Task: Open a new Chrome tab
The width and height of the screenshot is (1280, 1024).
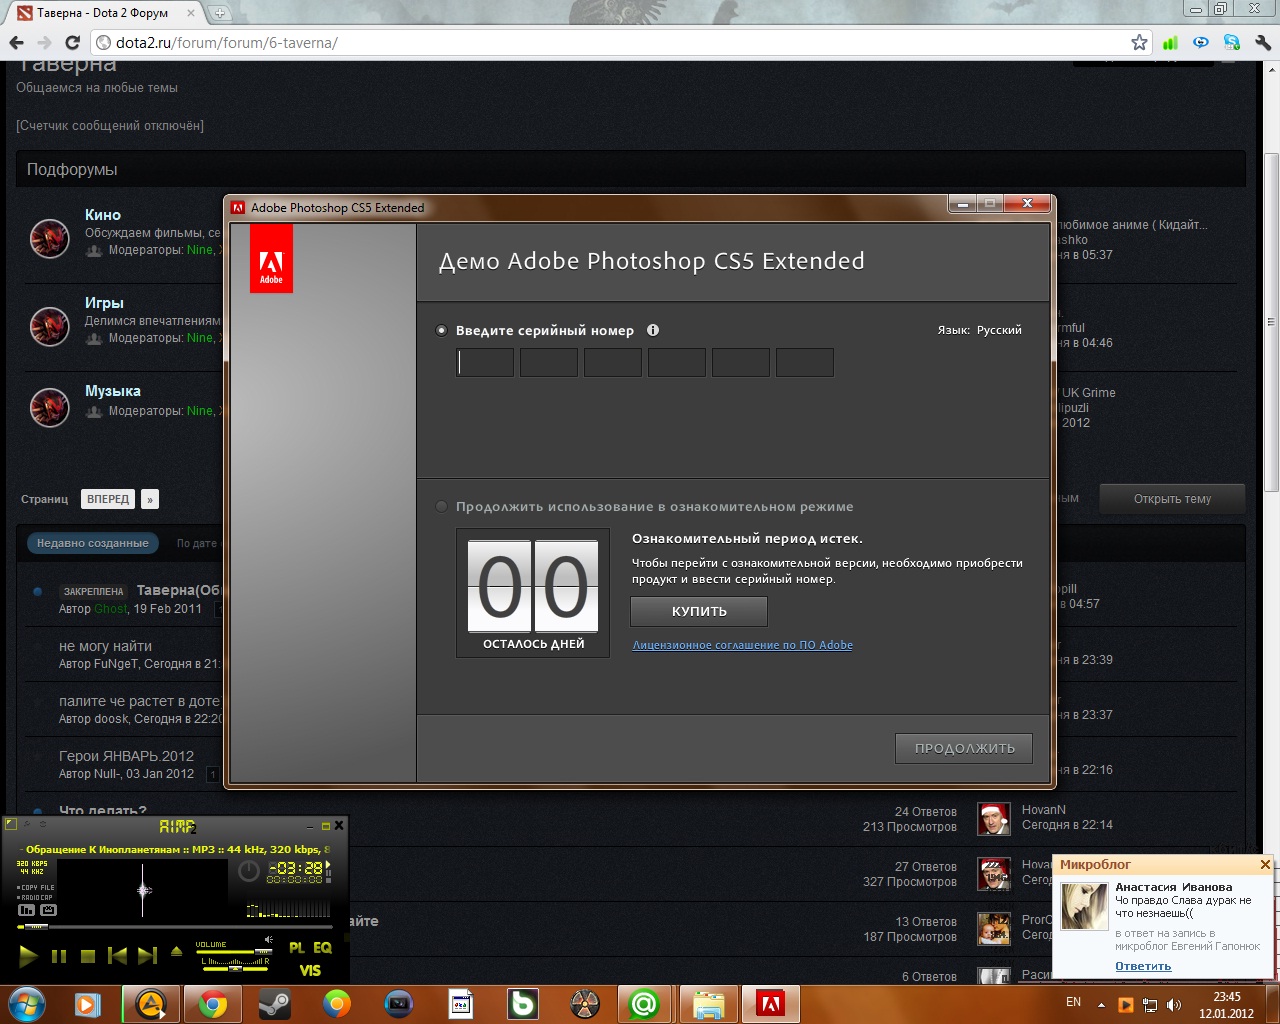Action: click(x=220, y=13)
